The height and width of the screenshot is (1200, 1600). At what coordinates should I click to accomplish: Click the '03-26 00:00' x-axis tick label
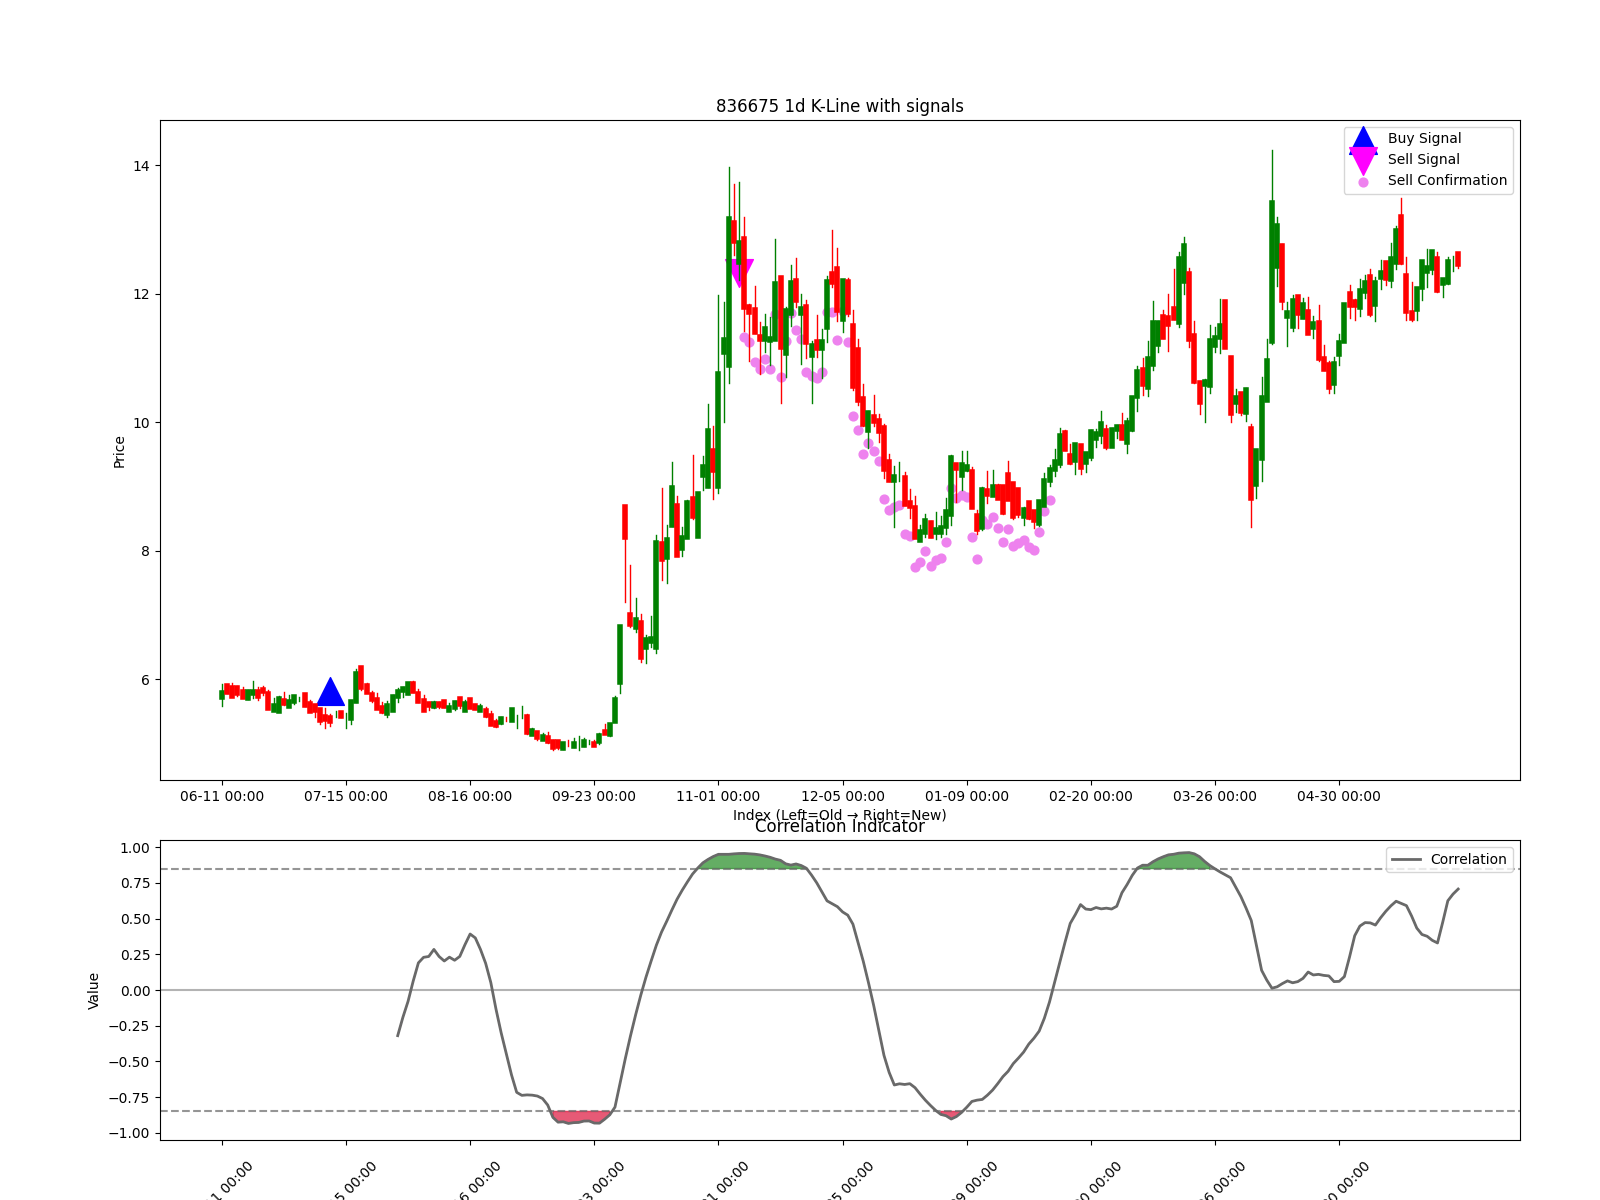pos(1215,796)
